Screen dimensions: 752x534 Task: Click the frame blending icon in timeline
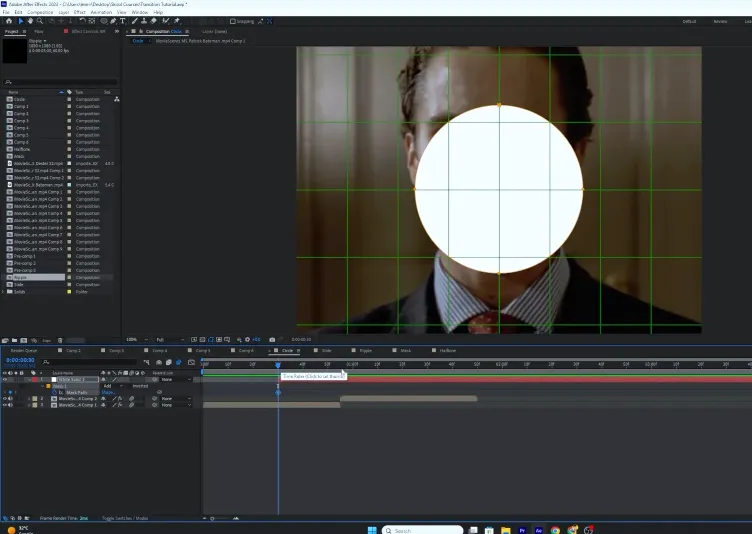point(169,362)
